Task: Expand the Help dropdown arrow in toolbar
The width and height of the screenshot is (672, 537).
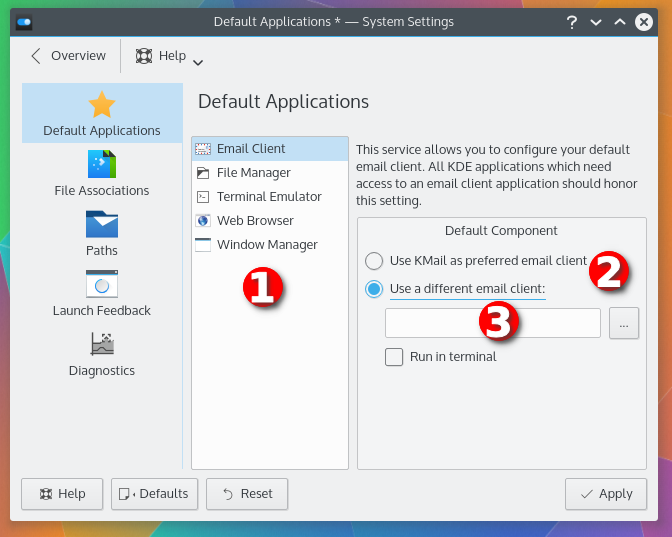Action: (198, 62)
